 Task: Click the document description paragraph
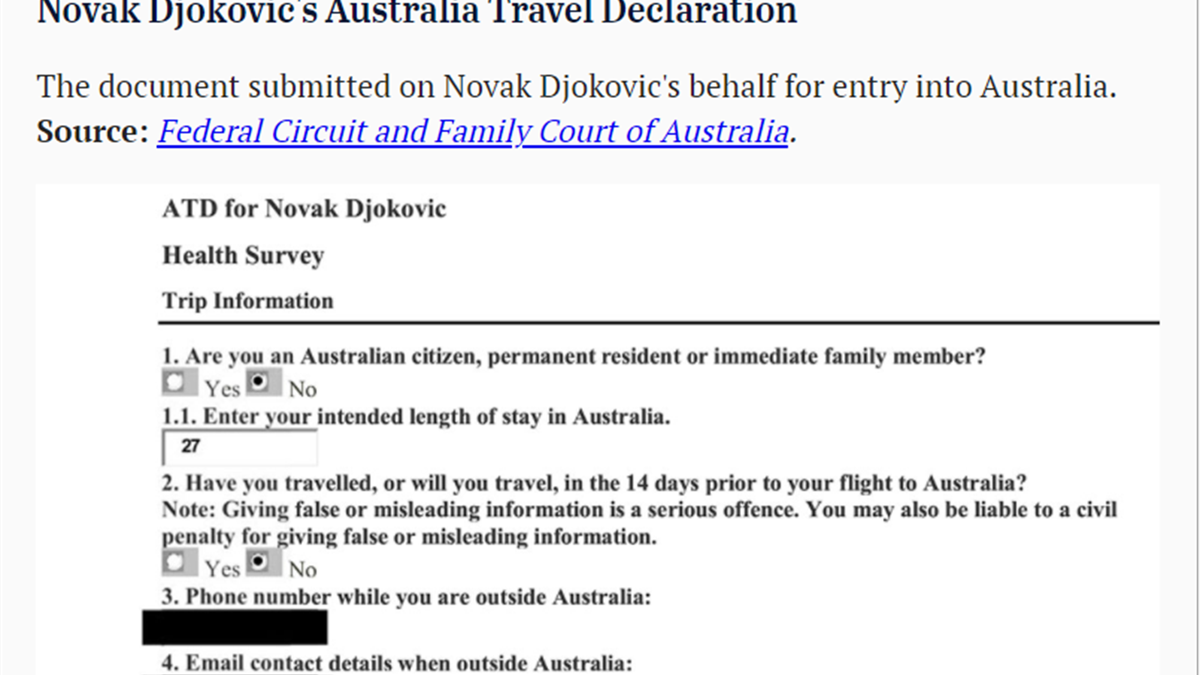tap(576, 87)
